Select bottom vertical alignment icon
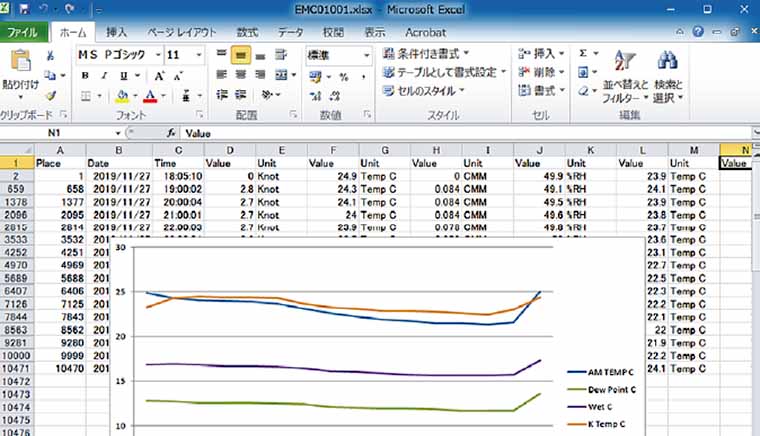Screen dimensions: 760x436 pos(260,55)
